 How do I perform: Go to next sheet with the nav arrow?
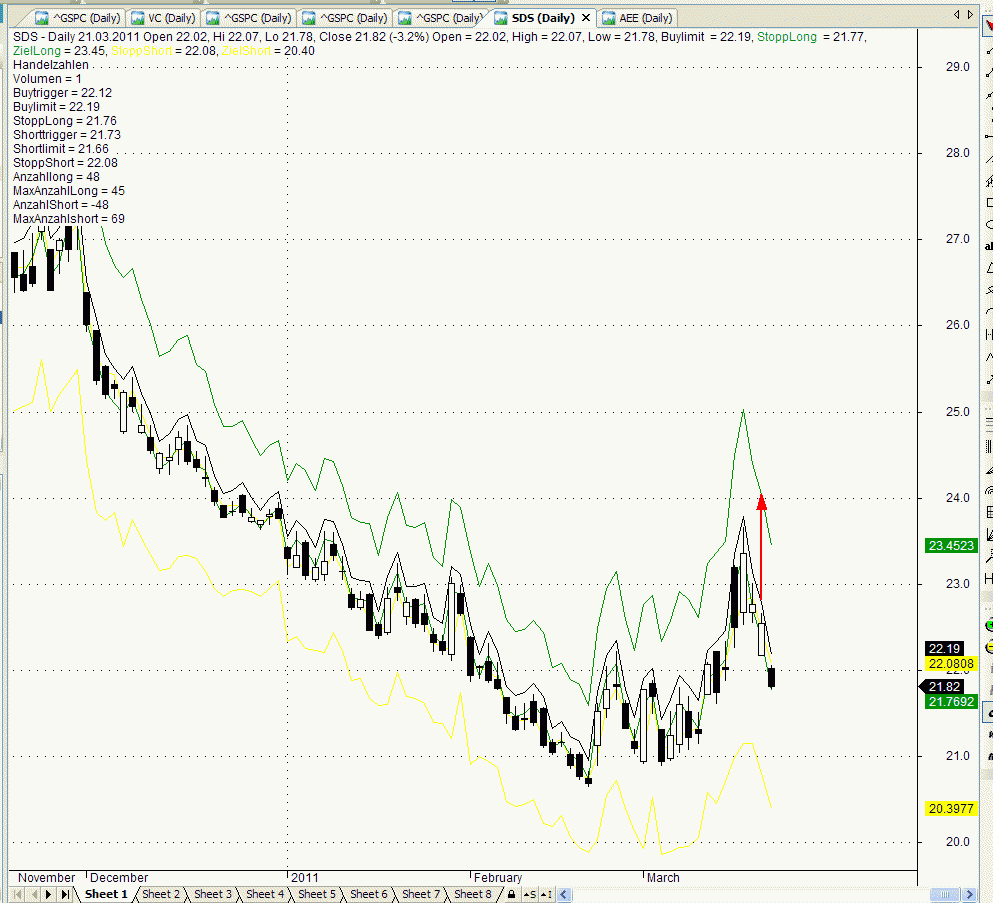click(x=49, y=895)
